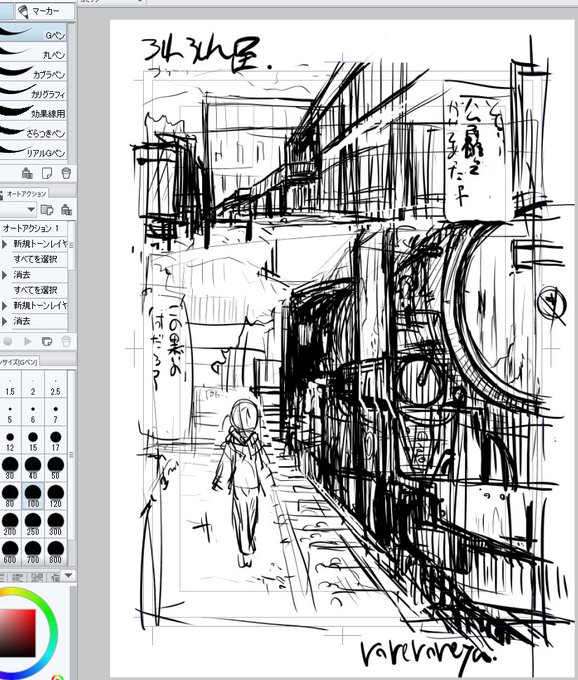This screenshot has height=680, width=578.
Task: Expand the last 消去 action
Action: (x=4, y=321)
